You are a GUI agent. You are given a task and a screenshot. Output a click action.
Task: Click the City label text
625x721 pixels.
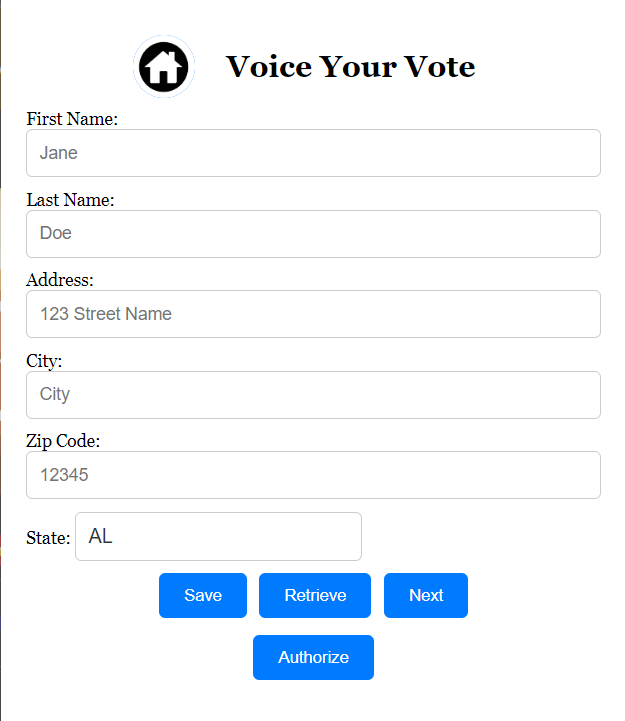tap(44, 361)
